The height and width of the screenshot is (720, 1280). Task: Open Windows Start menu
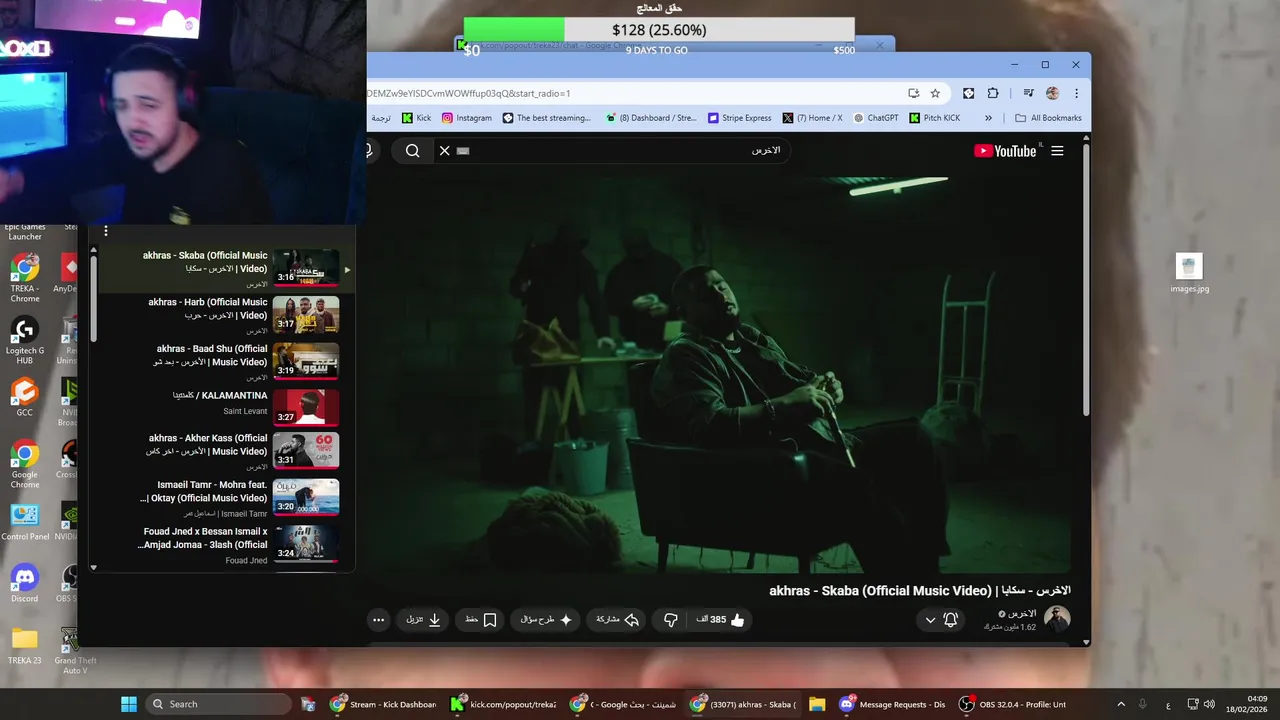pos(129,704)
